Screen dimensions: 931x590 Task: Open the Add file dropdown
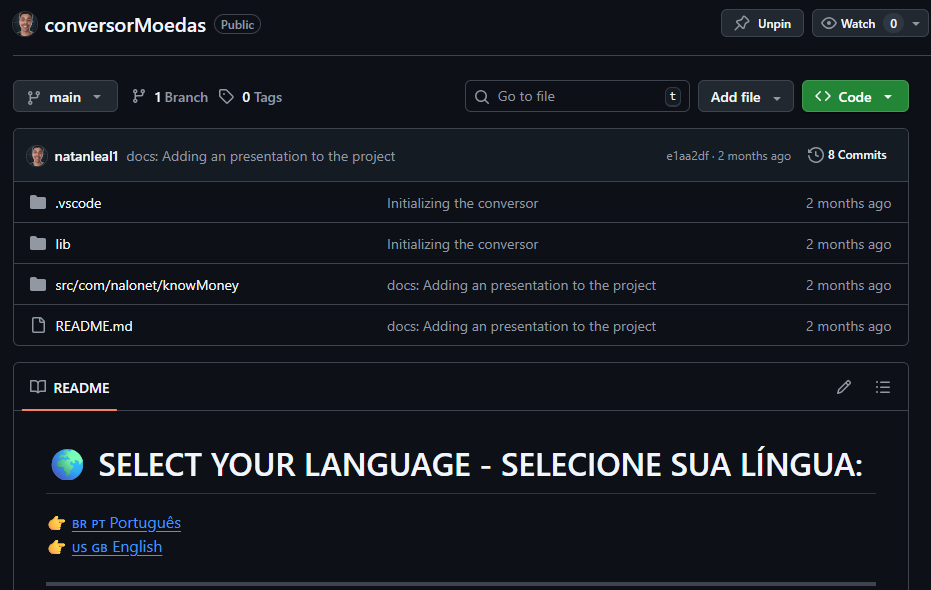(x=745, y=97)
